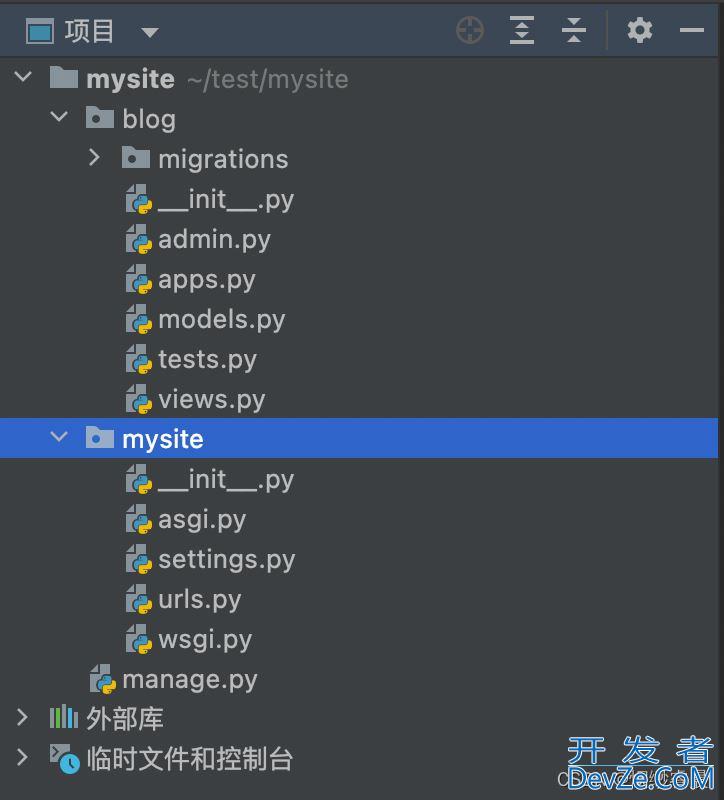The width and height of the screenshot is (724, 800).
Task: Select views.py file
Action: pyautogui.click(x=359, y=398)
